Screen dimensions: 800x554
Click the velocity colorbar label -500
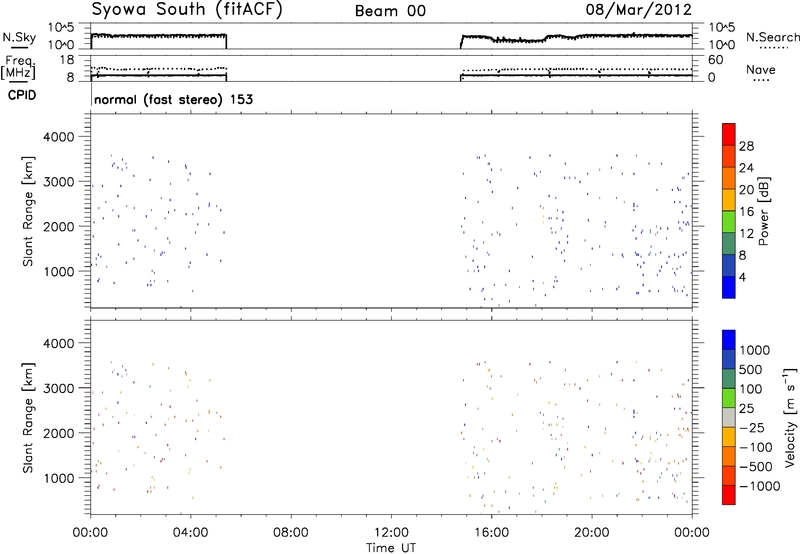coord(756,466)
